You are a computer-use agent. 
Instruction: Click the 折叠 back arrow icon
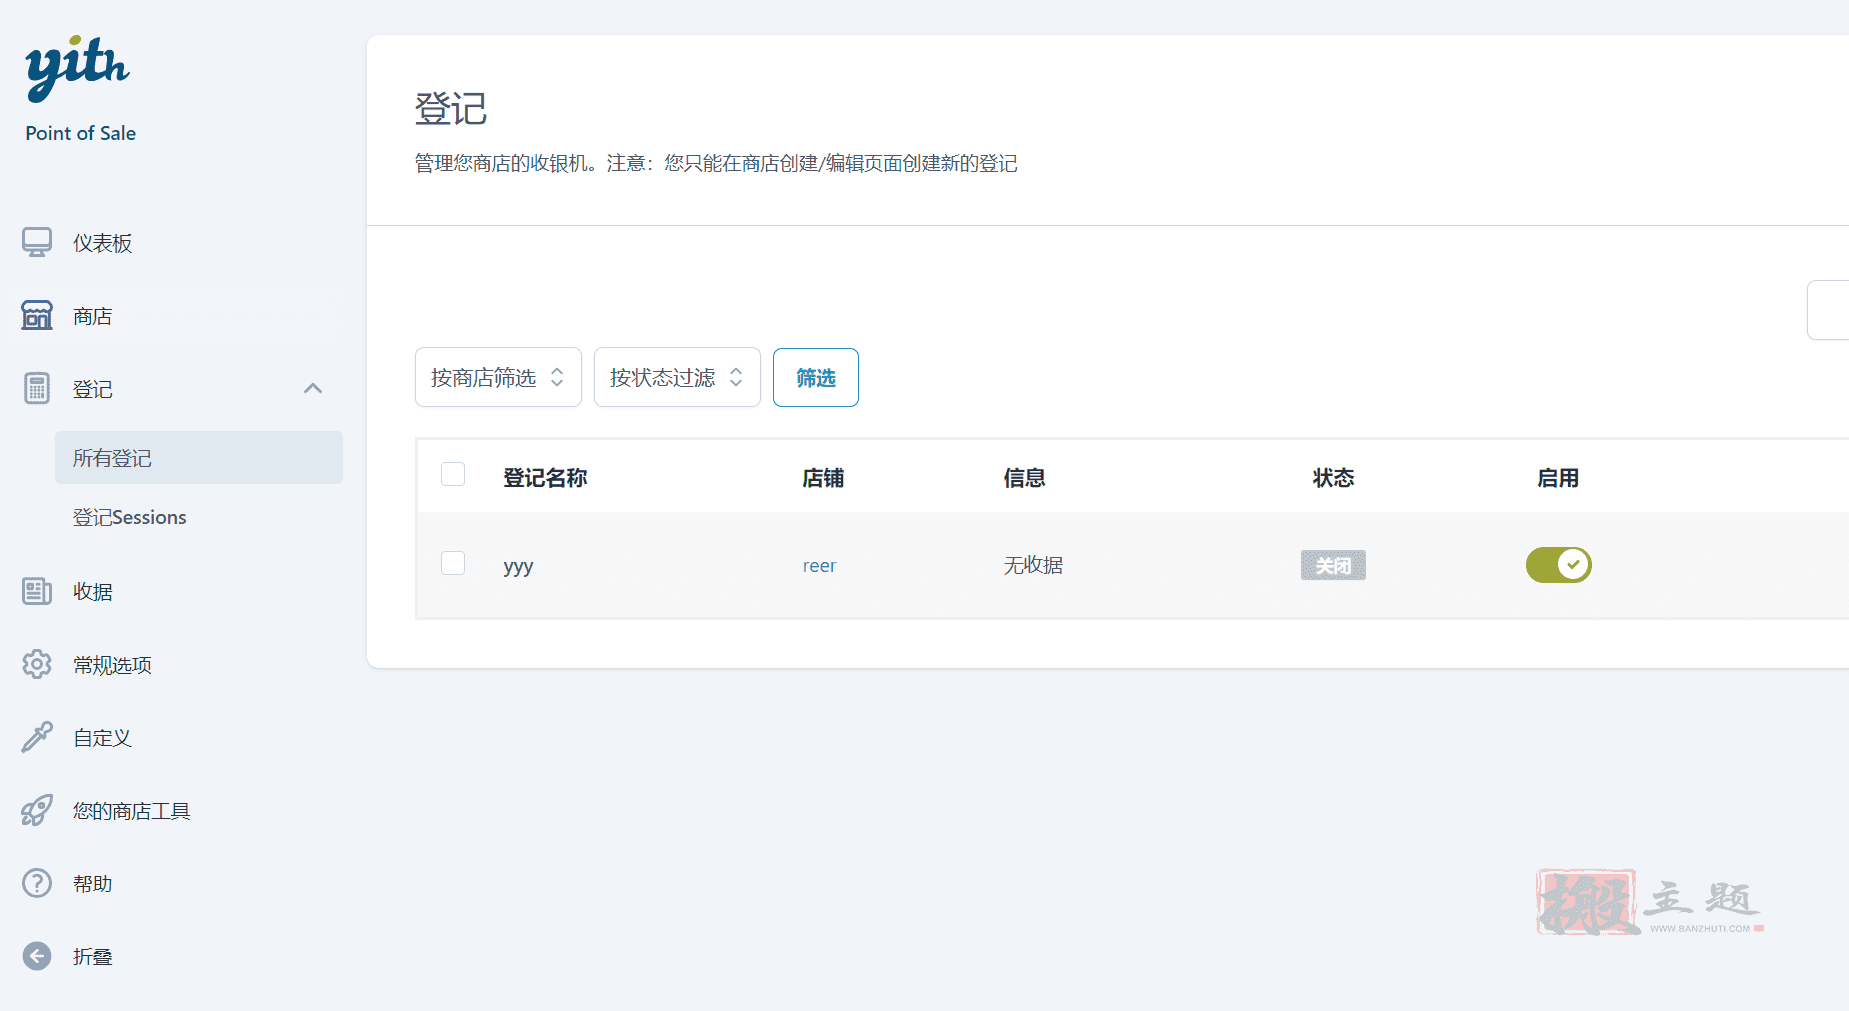tap(37, 956)
